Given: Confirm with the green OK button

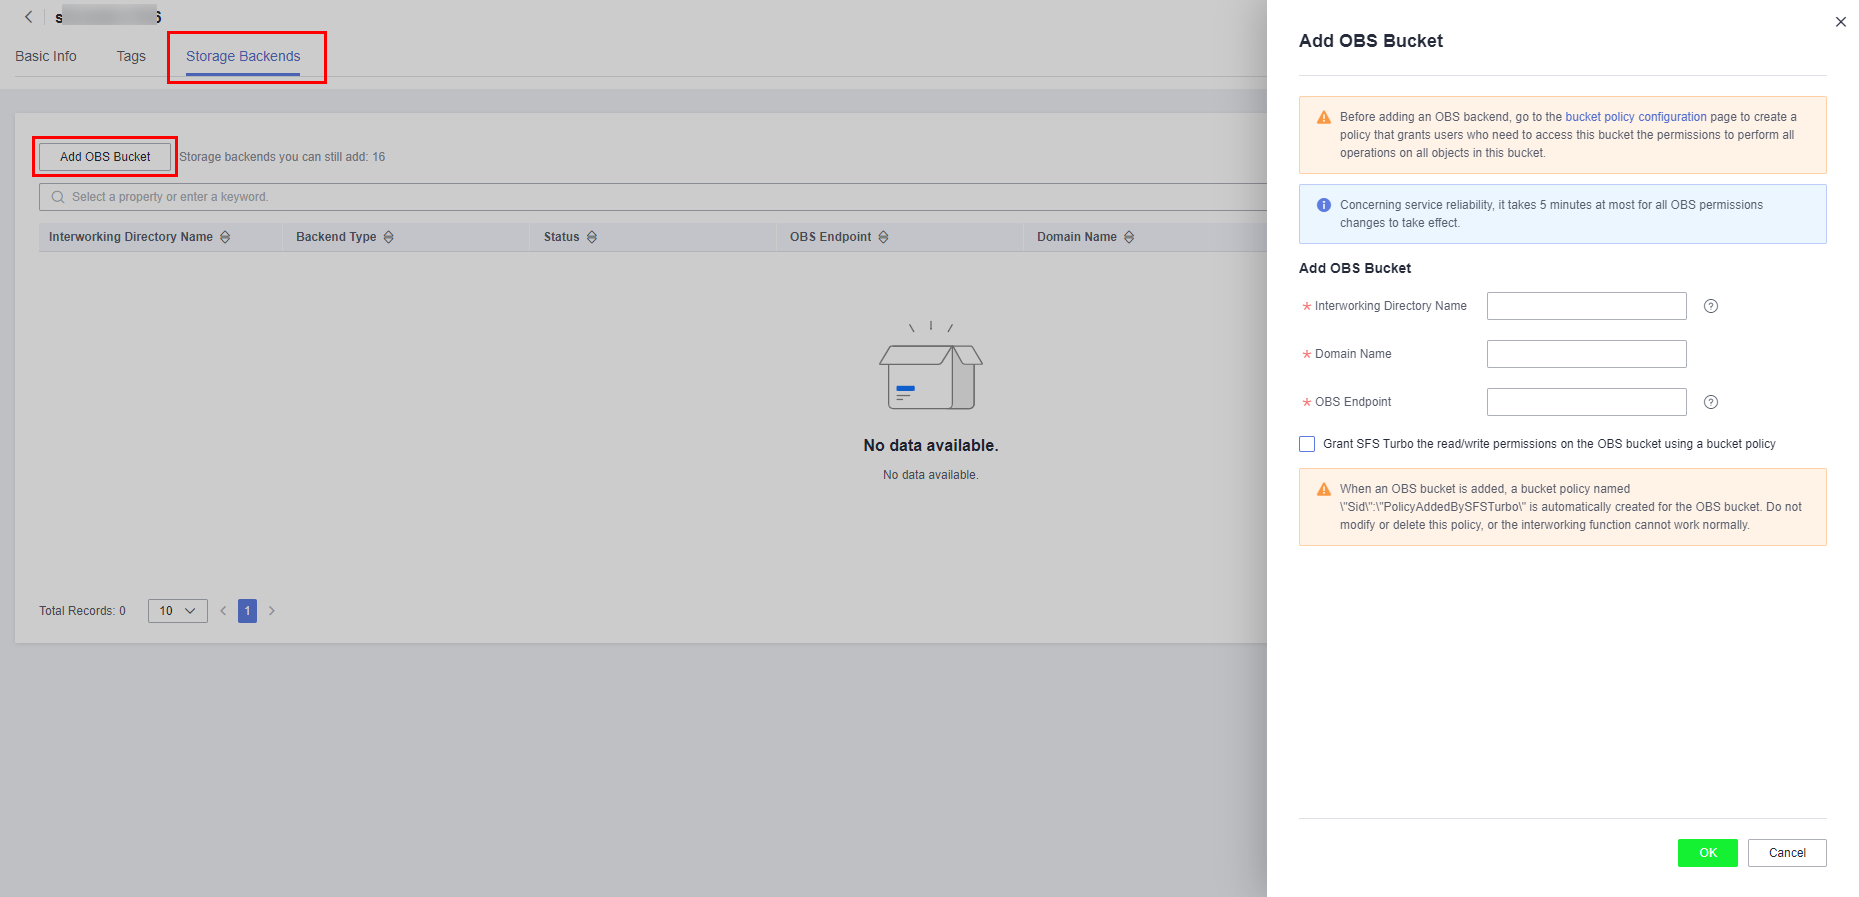Looking at the screenshot, I should coord(1708,853).
